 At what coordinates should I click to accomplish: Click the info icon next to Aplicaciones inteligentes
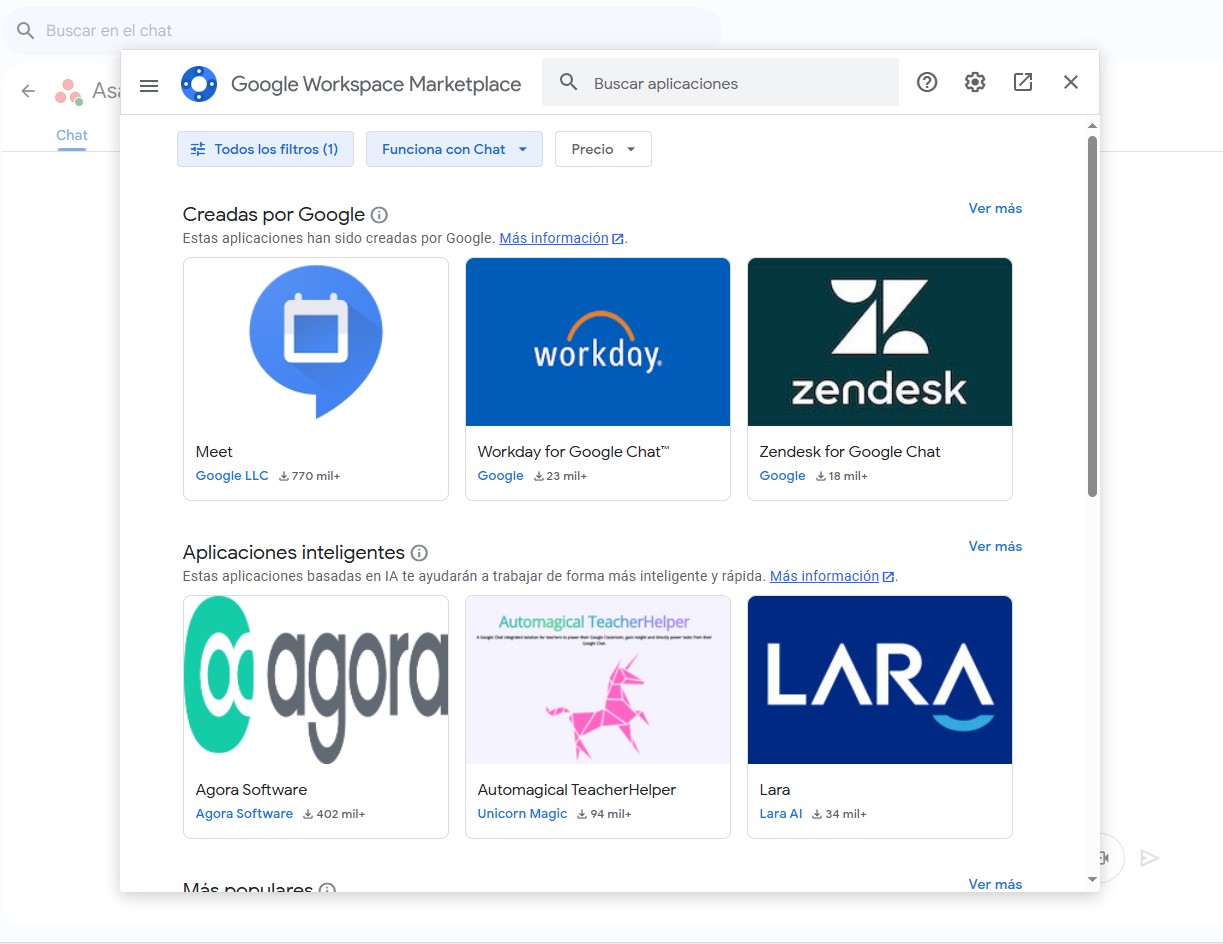pyautogui.click(x=419, y=553)
